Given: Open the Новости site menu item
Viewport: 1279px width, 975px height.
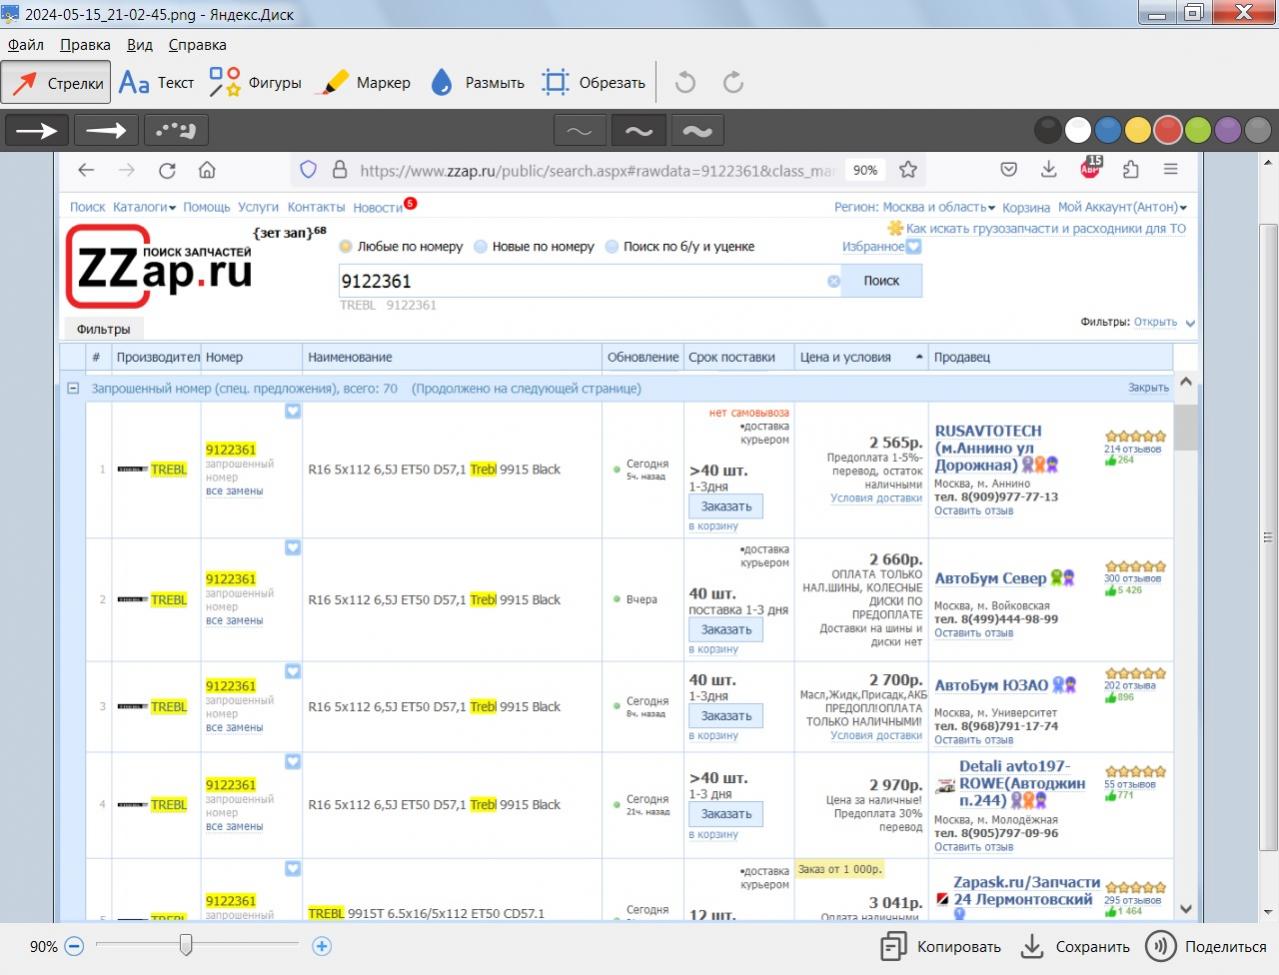Looking at the screenshot, I should [378, 207].
